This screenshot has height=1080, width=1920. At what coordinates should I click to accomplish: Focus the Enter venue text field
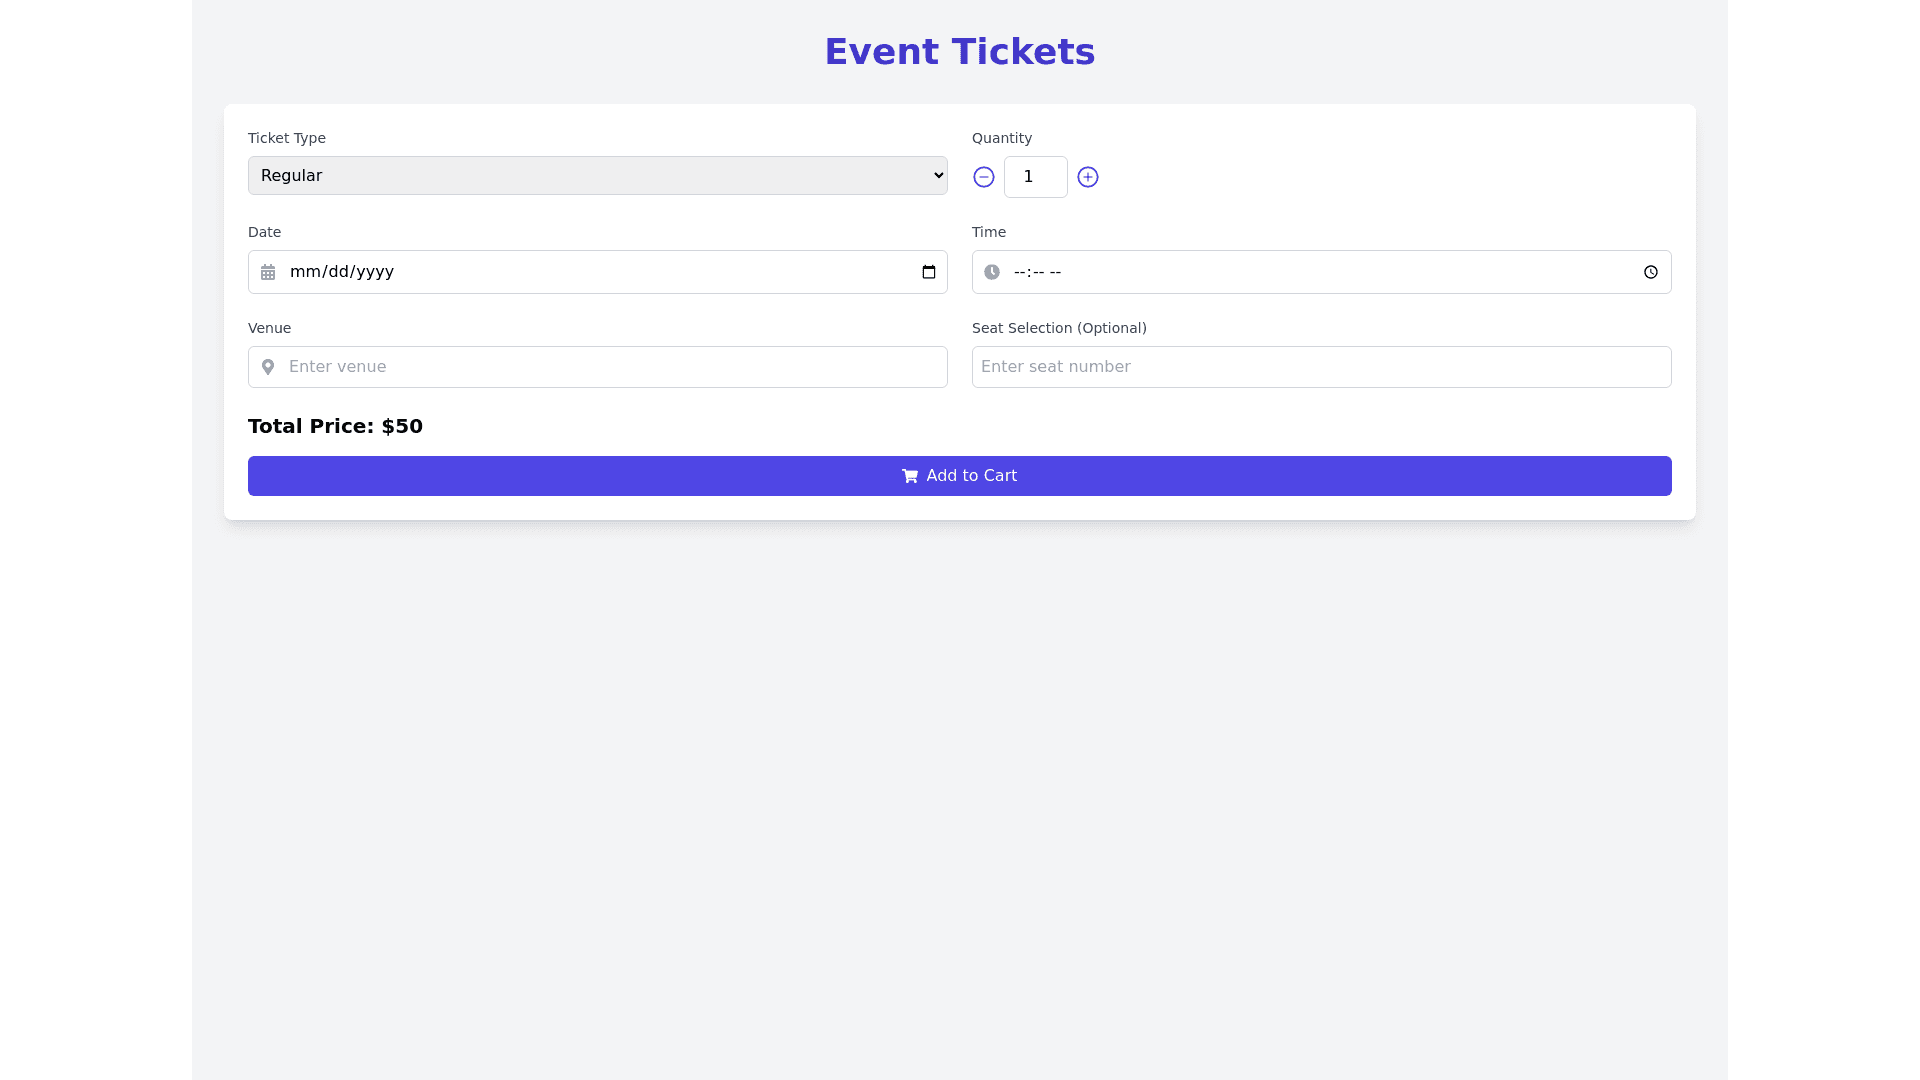610,367
